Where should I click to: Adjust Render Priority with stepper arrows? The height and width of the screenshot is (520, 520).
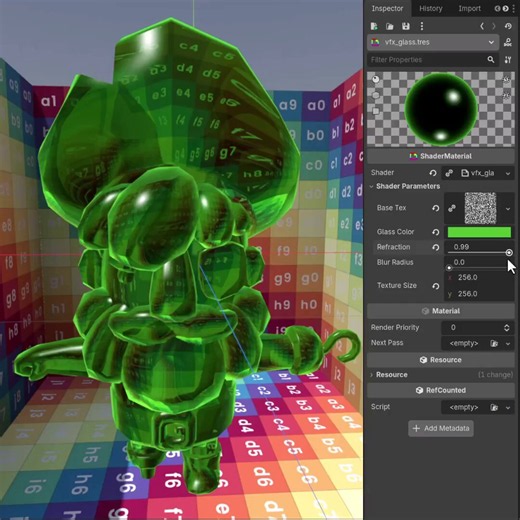pos(507,328)
